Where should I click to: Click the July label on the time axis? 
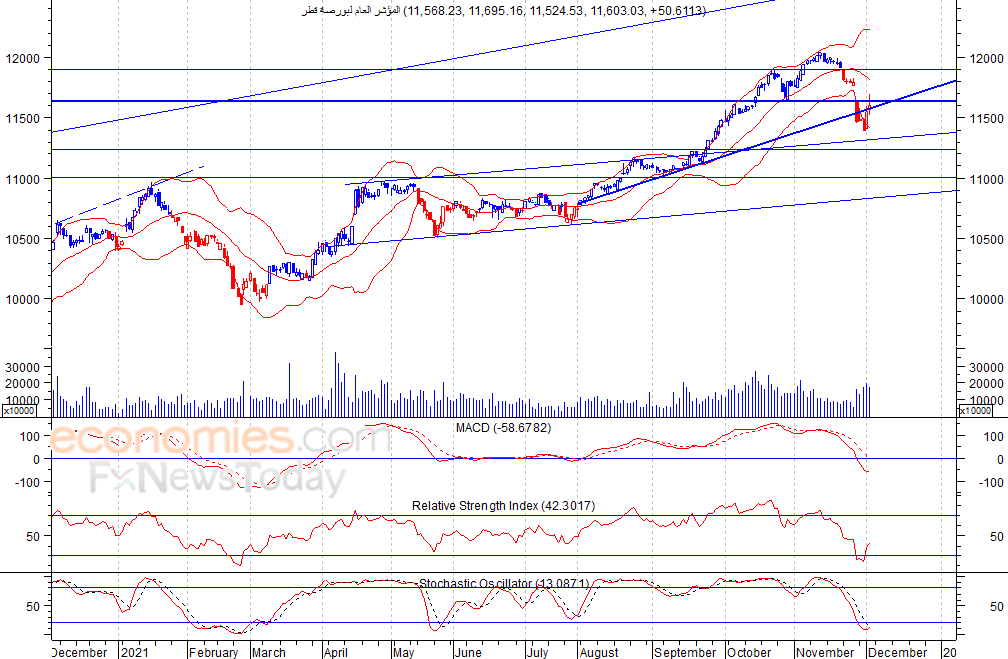538,652
